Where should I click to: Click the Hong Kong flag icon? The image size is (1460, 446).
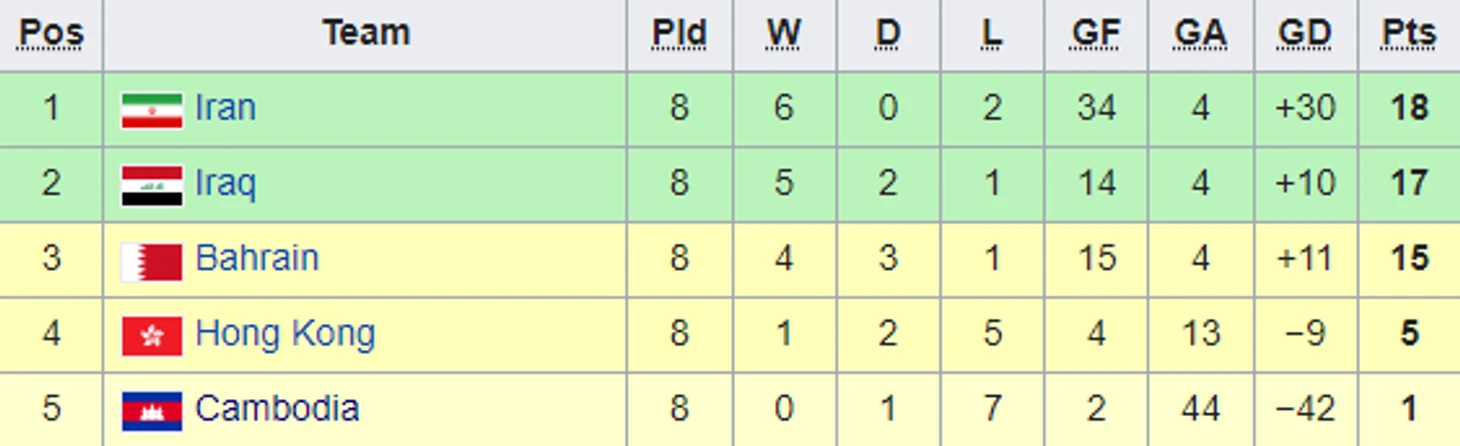pos(152,337)
